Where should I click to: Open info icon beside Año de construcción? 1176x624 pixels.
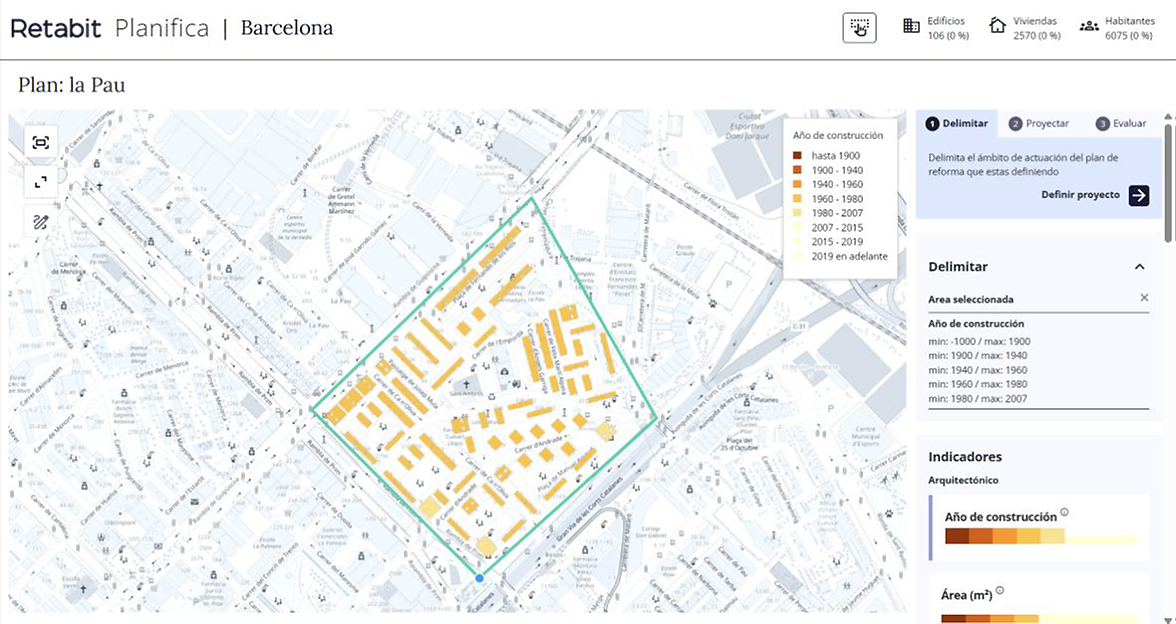tap(1065, 513)
